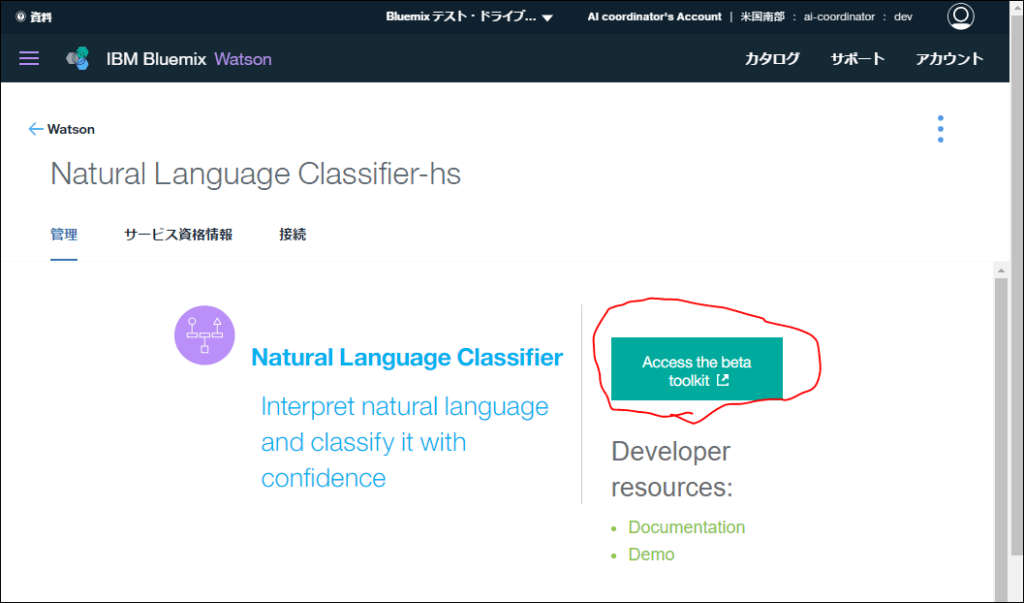Open the カタログ menu
Viewport: 1024px width, 603px height.
pos(772,59)
